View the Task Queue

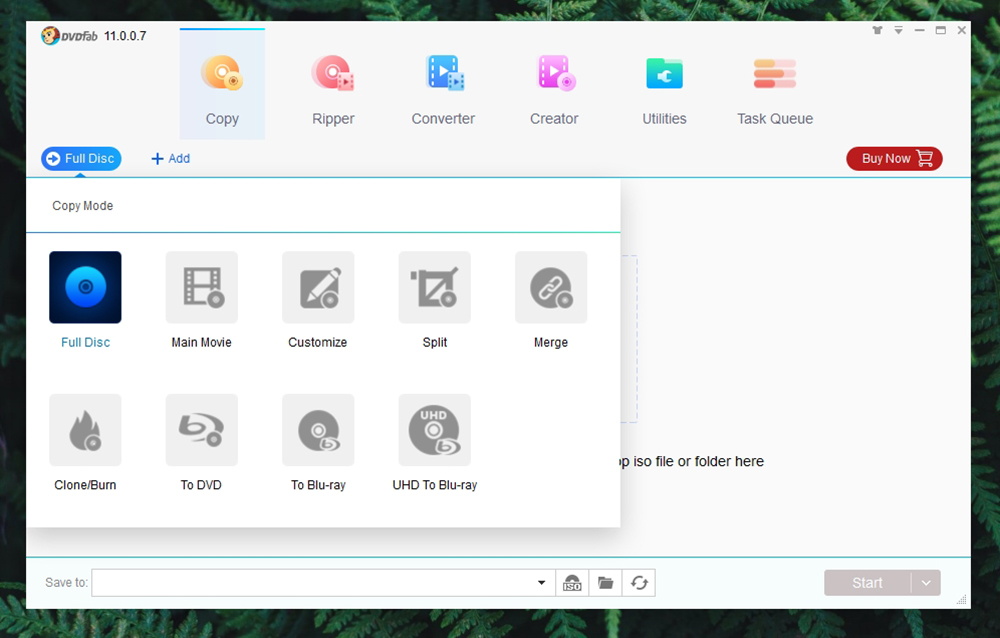tap(775, 89)
